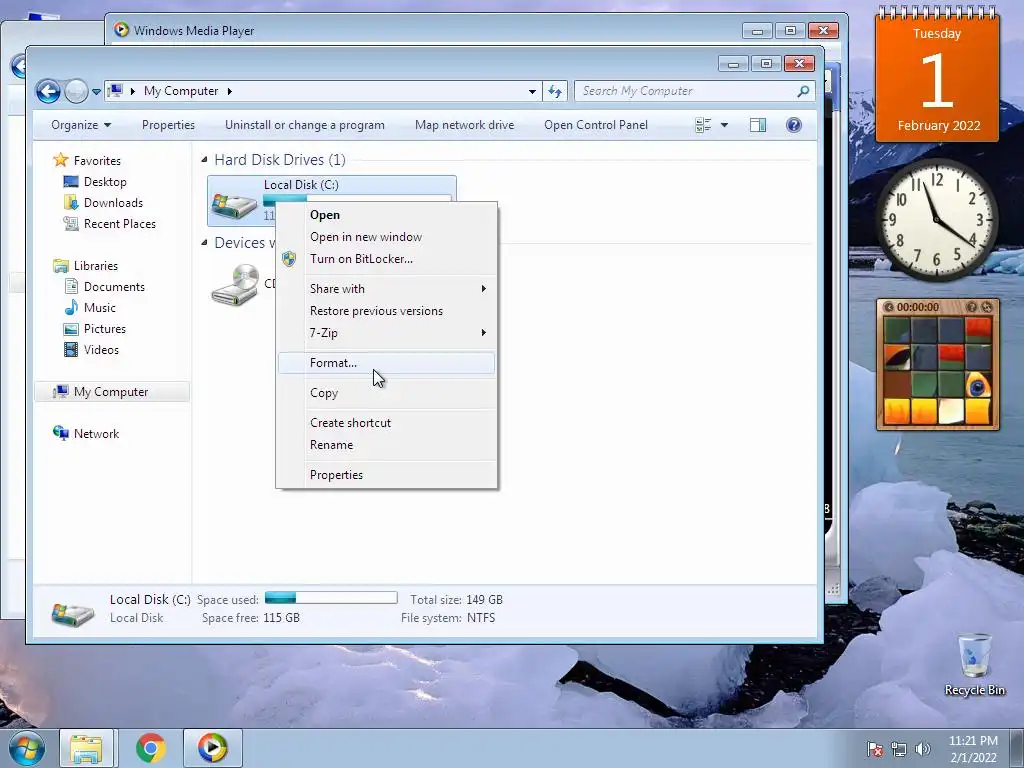Select Network in the navigation pane
The height and width of the screenshot is (768, 1024).
[96, 434]
